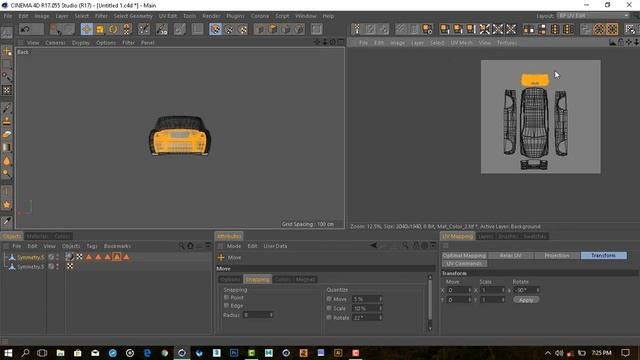Click the lock icon in texture view header
Image resolution: width=640 pixels, height=360 pixels.
620,42
